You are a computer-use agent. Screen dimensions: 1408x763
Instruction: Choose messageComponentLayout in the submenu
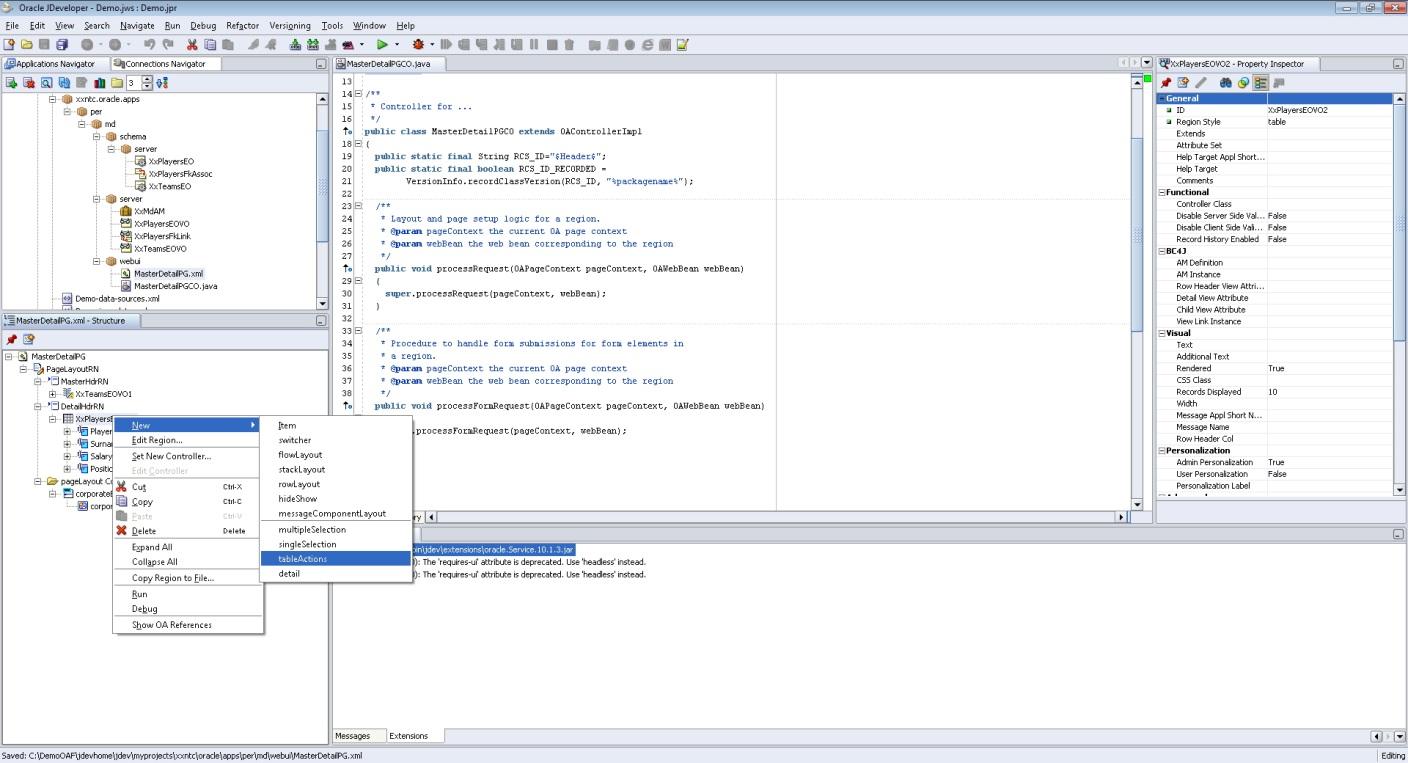335,514
